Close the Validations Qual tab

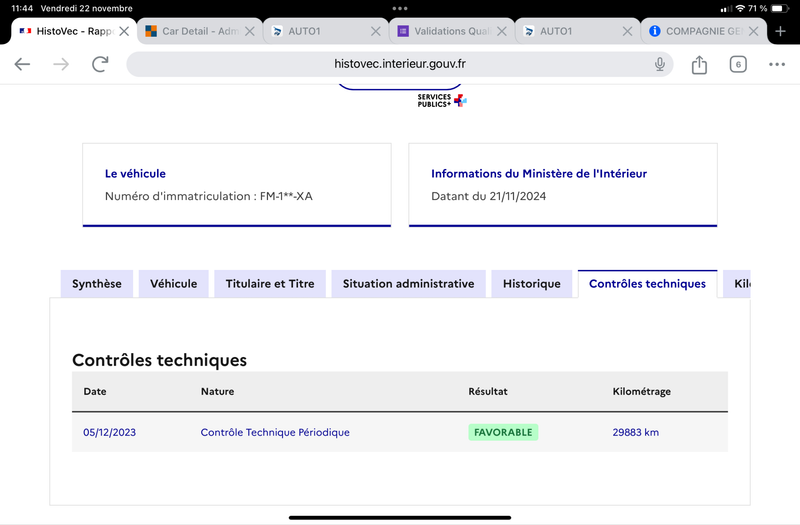[x=502, y=31]
